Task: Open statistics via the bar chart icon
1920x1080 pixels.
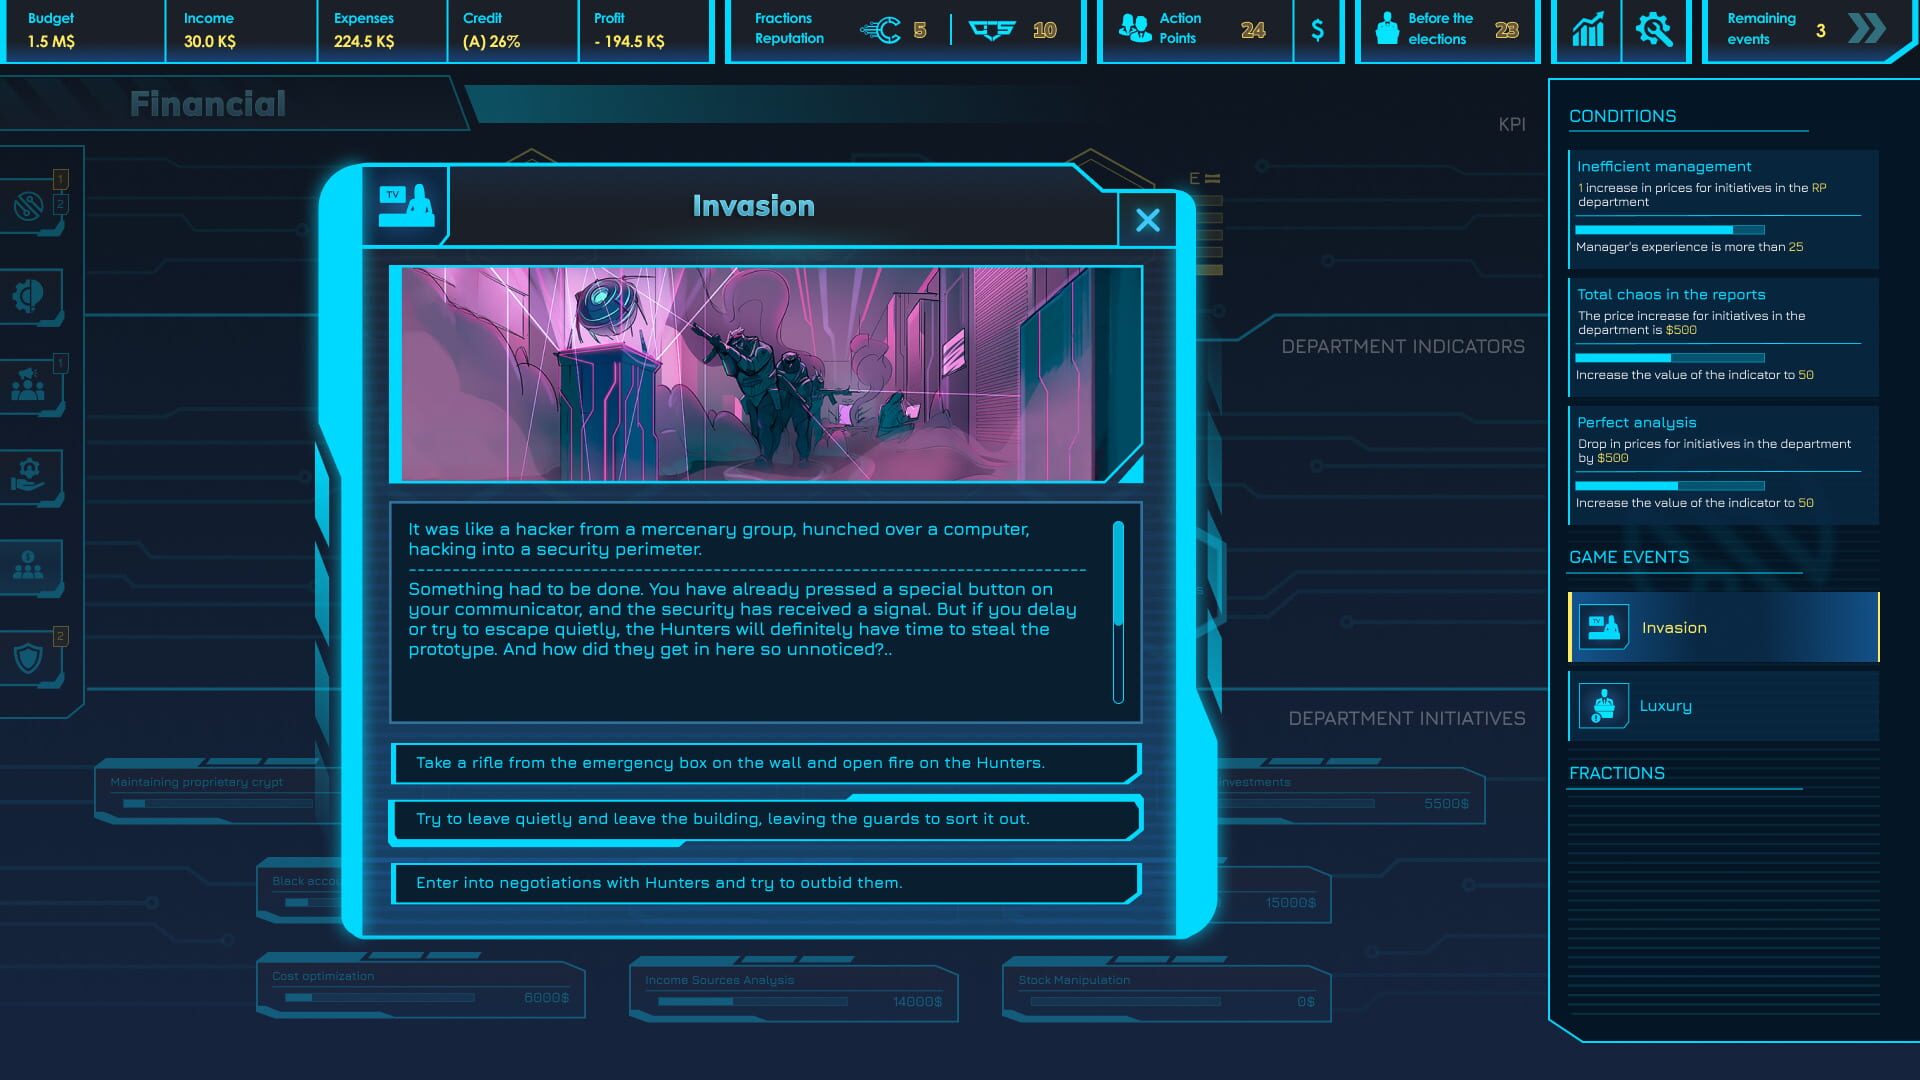Action: click(1586, 31)
